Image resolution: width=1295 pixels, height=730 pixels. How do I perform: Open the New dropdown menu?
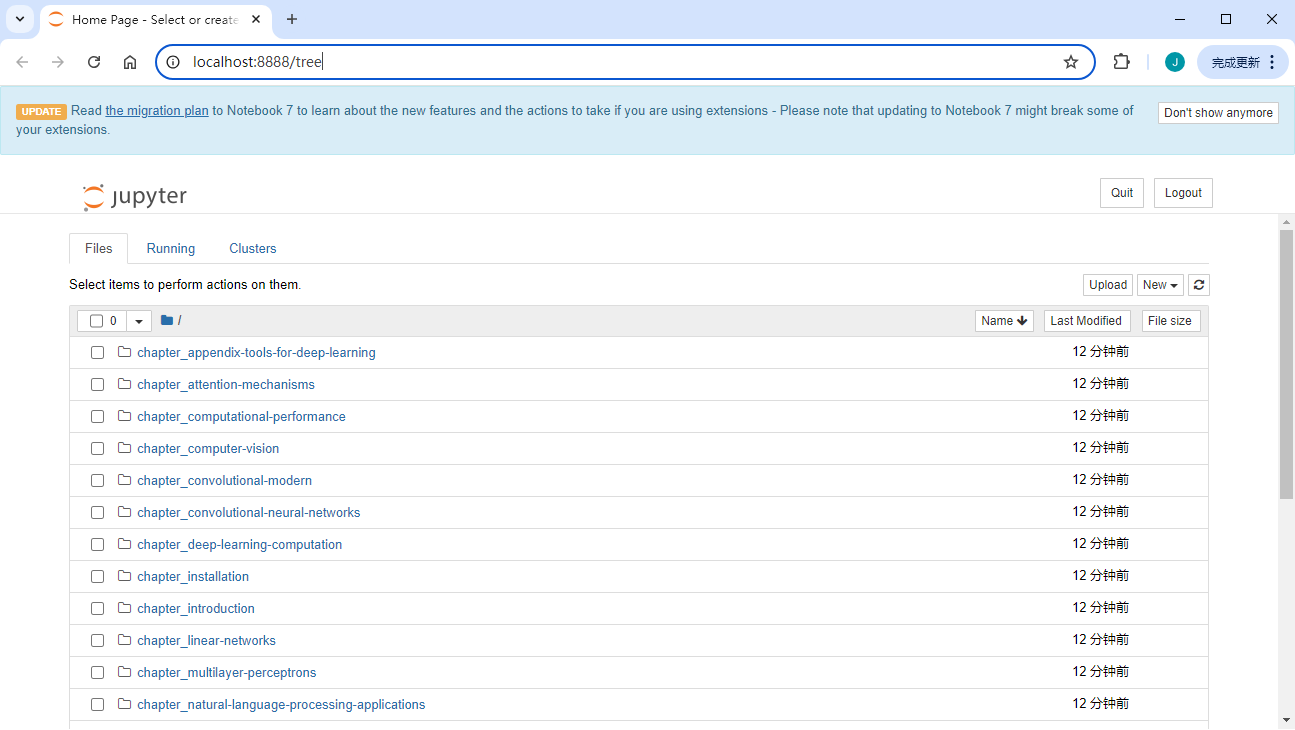click(1160, 285)
